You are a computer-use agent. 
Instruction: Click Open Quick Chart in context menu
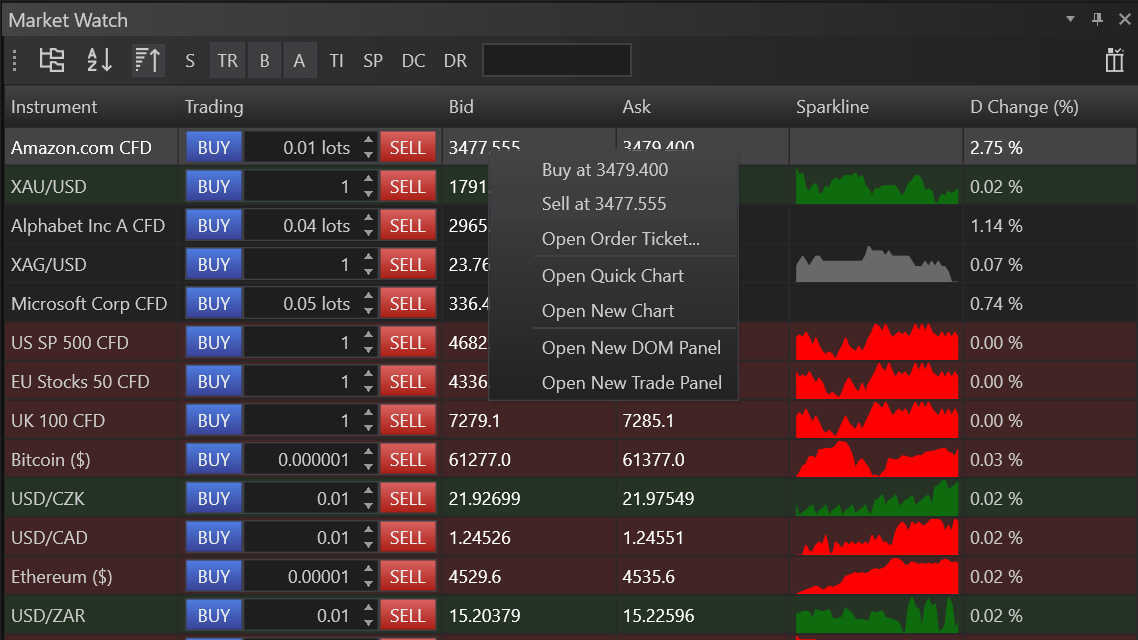(612, 276)
